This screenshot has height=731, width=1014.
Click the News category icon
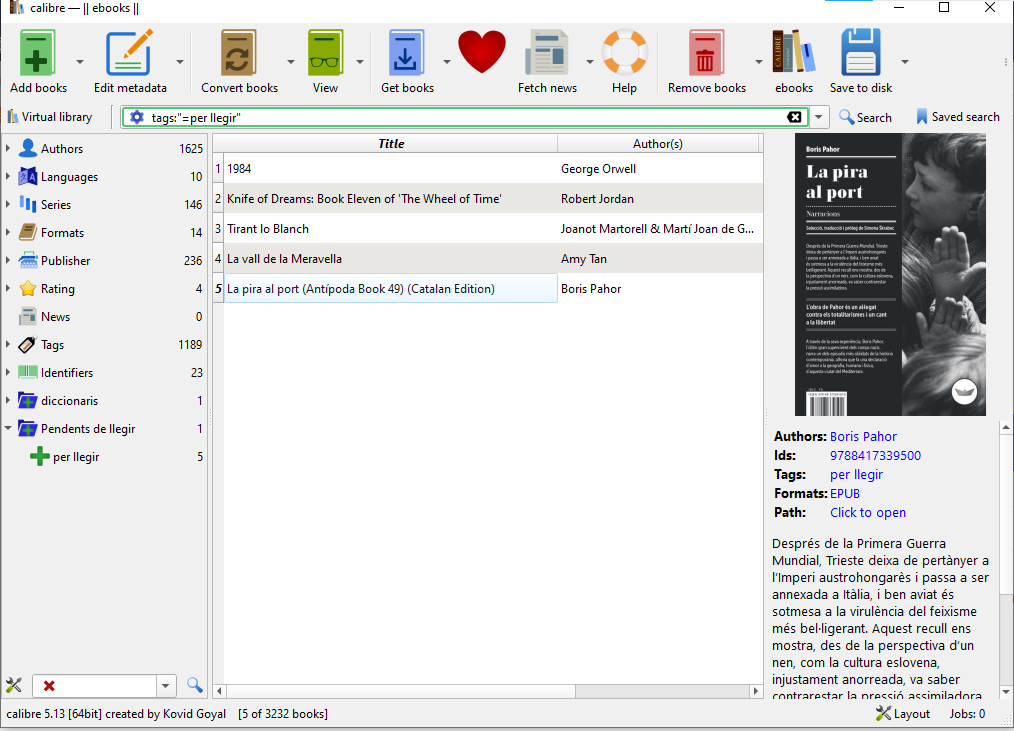[28, 316]
